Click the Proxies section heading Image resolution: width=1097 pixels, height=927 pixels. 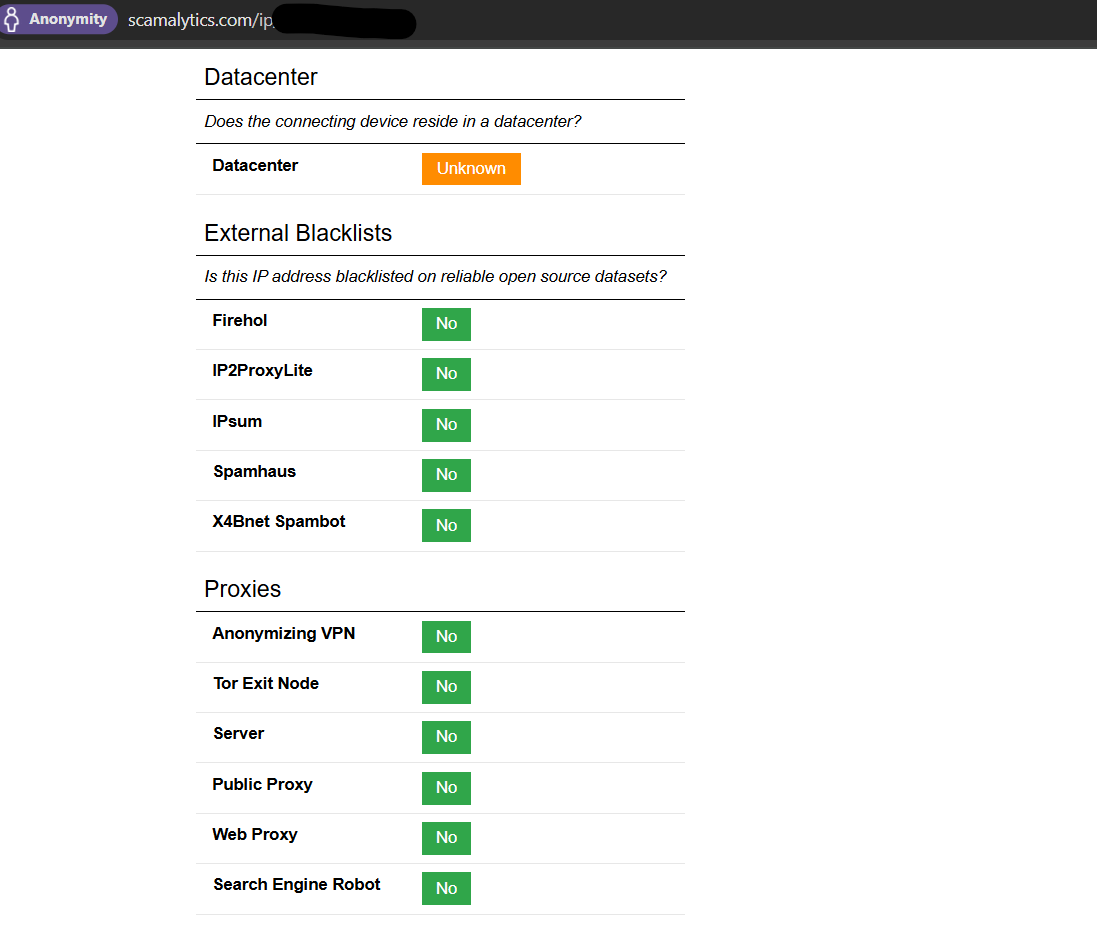tap(242, 589)
